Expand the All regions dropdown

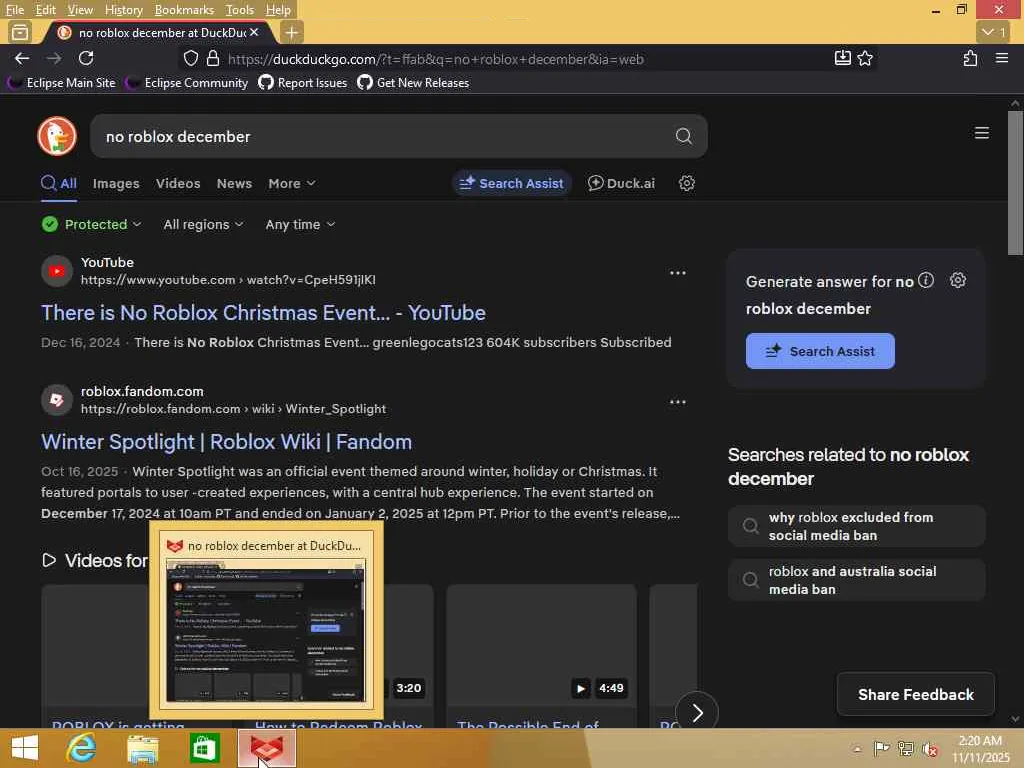203,224
